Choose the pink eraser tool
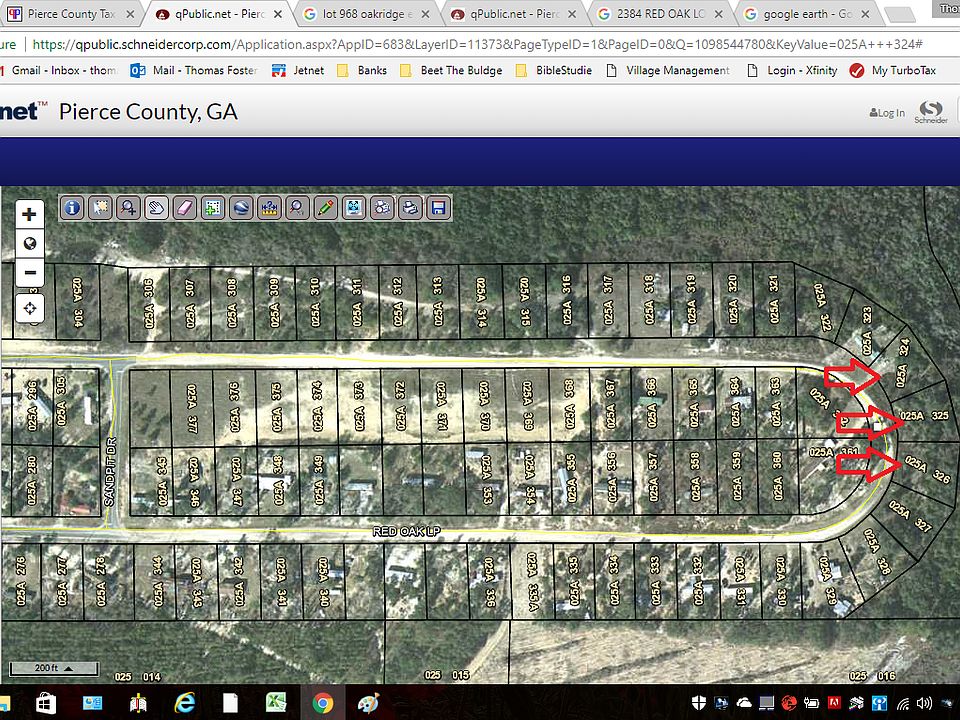Screen dimensions: 960x720 184,207
